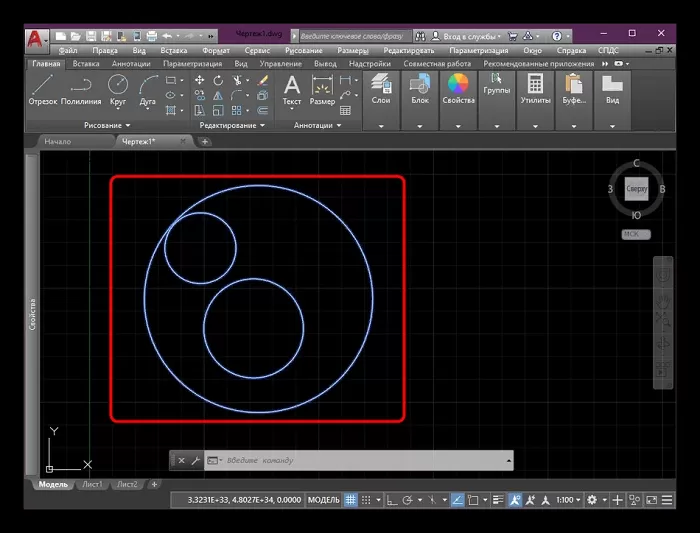Click the Open file folder icon
The height and width of the screenshot is (533, 700).
click(x=76, y=36)
